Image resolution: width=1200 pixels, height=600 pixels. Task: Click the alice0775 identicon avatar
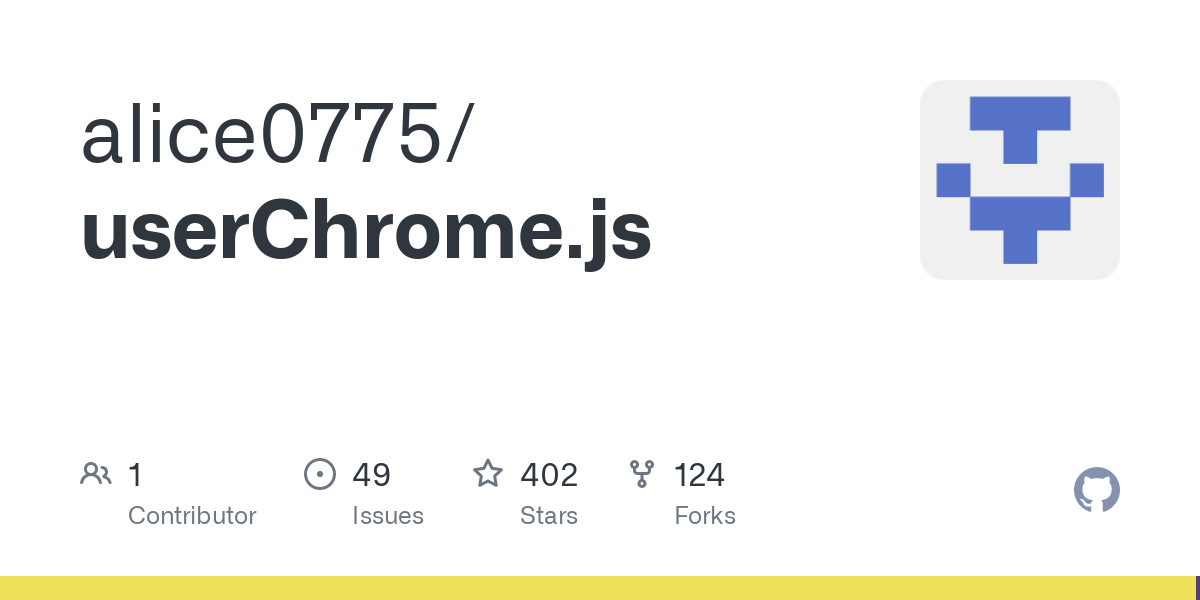point(1019,180)
